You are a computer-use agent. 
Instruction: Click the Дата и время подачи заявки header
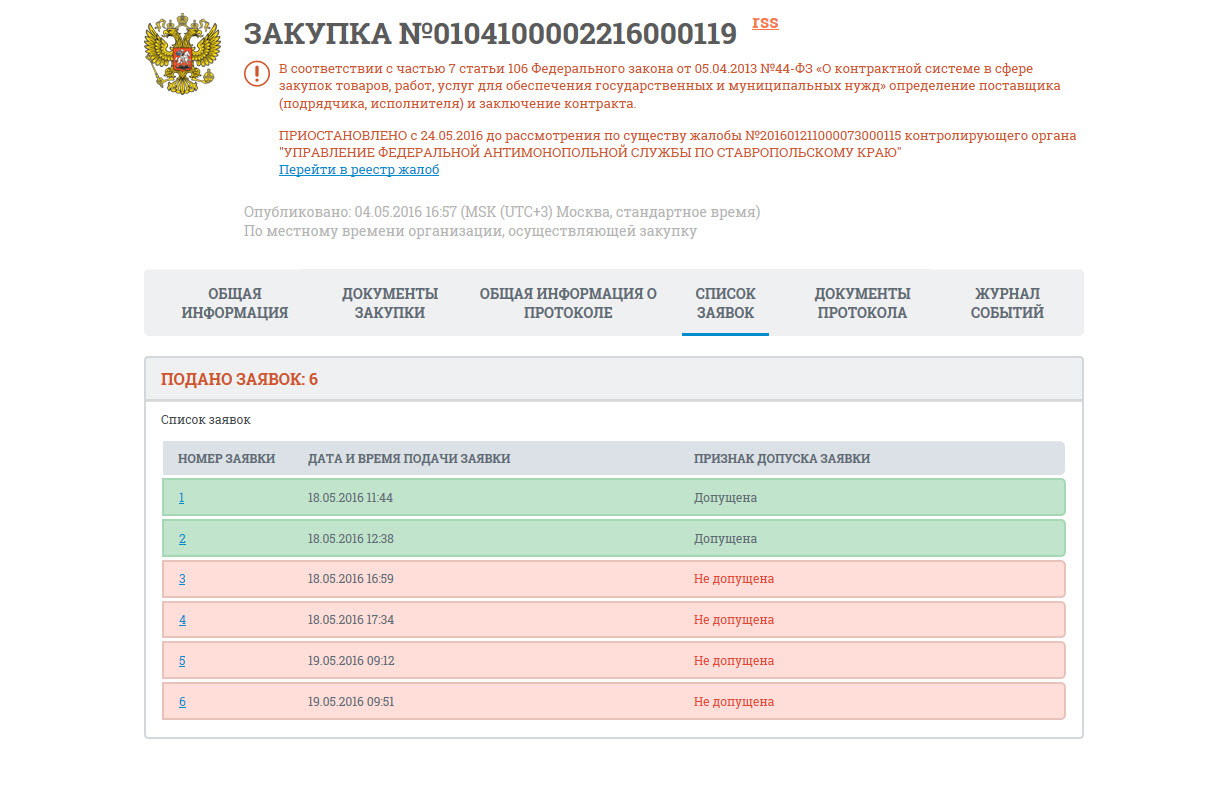coord(409,459)
